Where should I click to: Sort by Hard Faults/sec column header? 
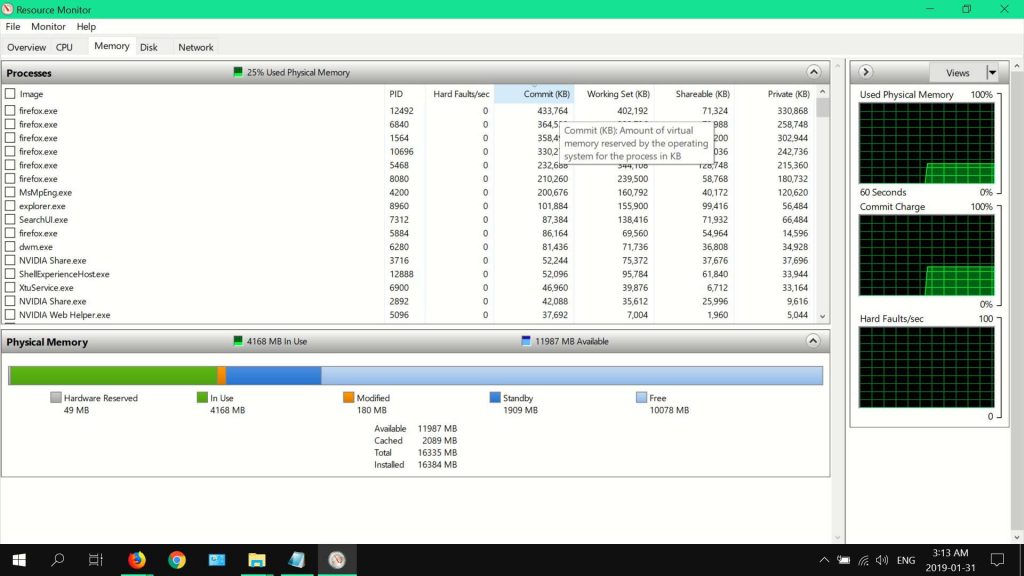[460, 94]
